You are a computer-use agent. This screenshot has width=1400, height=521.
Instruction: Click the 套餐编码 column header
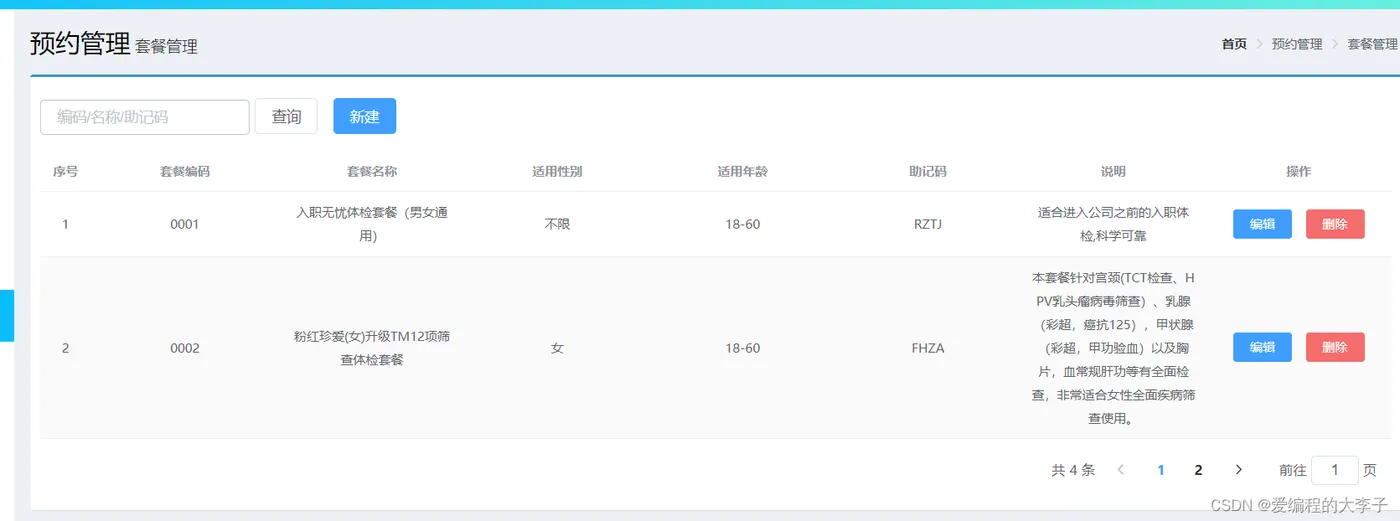(x=185, y=171)
